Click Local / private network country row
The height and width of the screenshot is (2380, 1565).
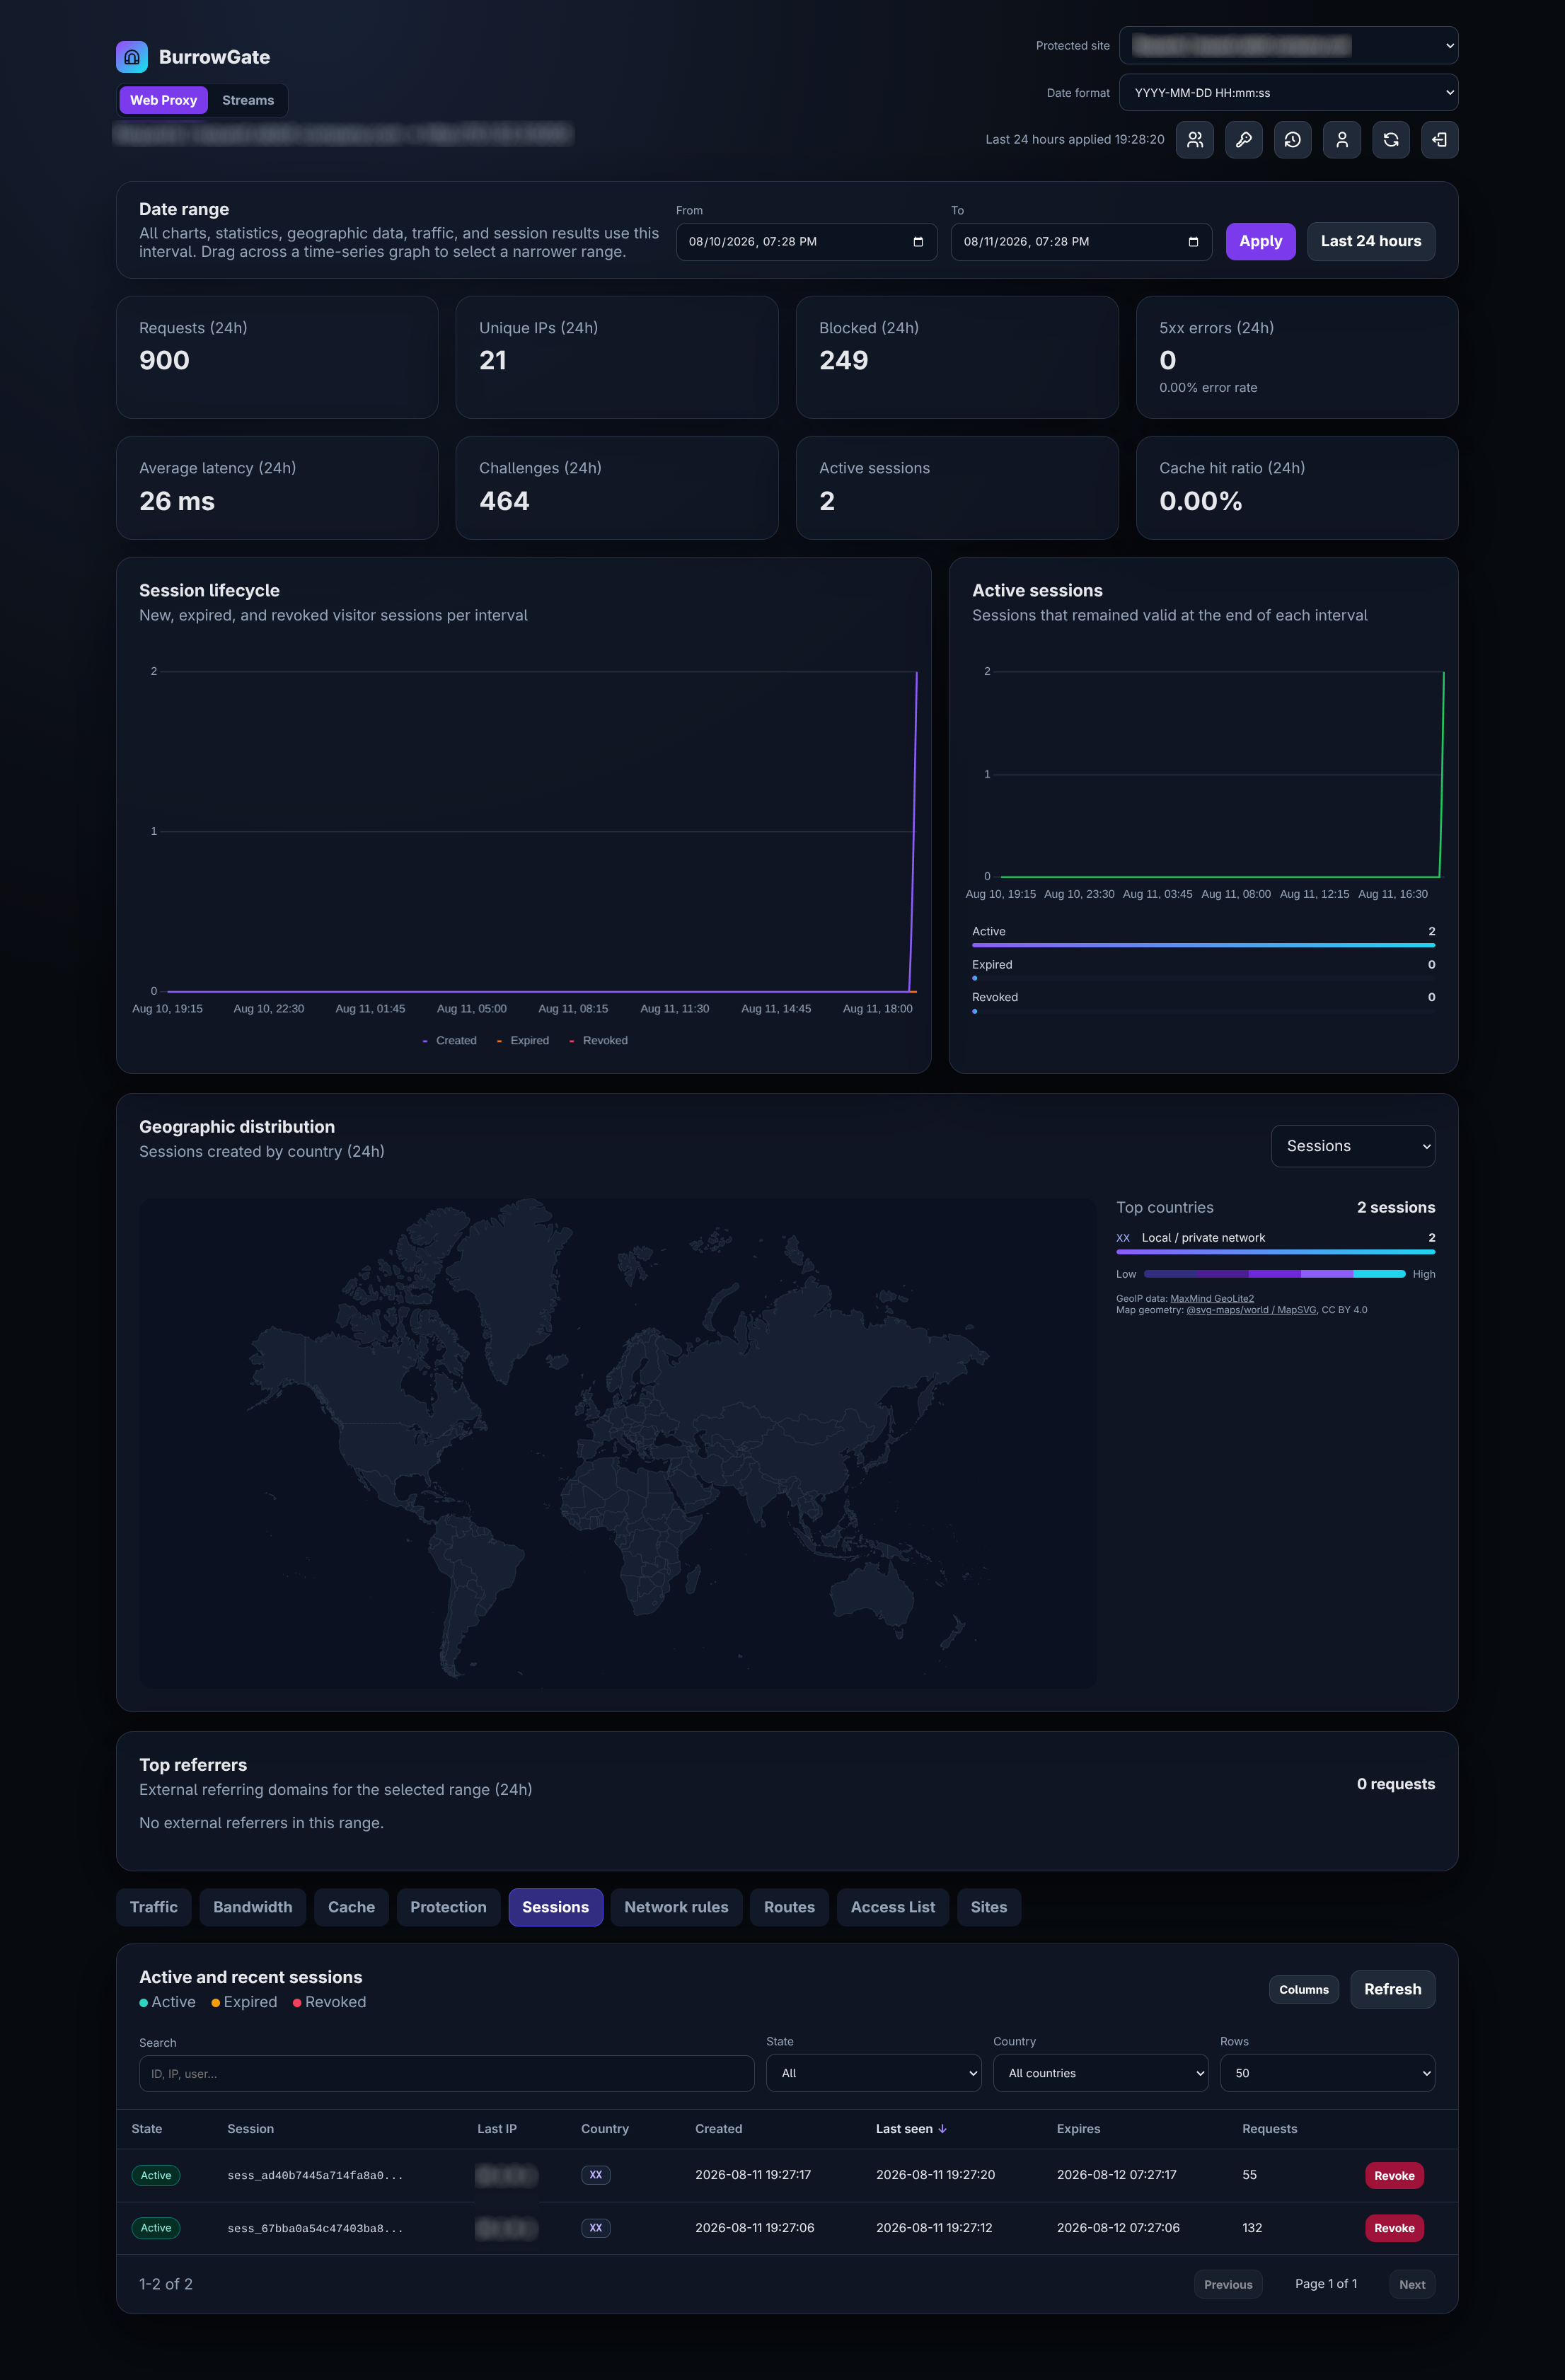tap(1275, 1243)
